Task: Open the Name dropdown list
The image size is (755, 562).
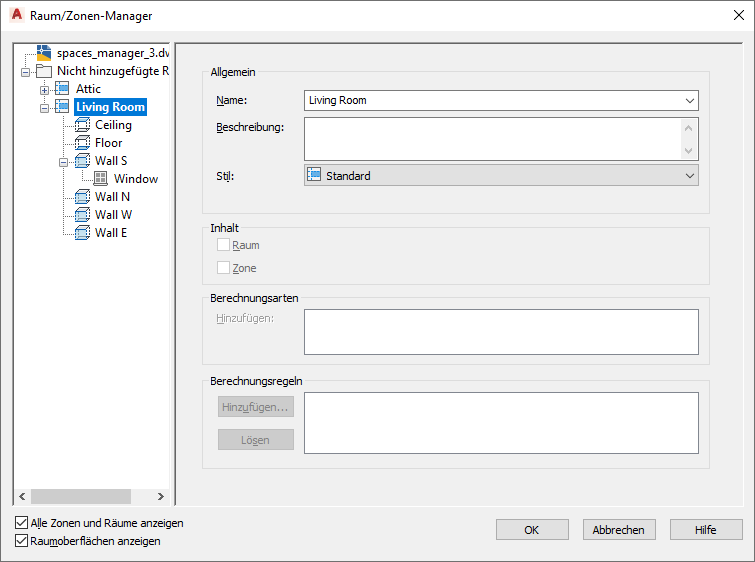Action: tap(689, 100)
